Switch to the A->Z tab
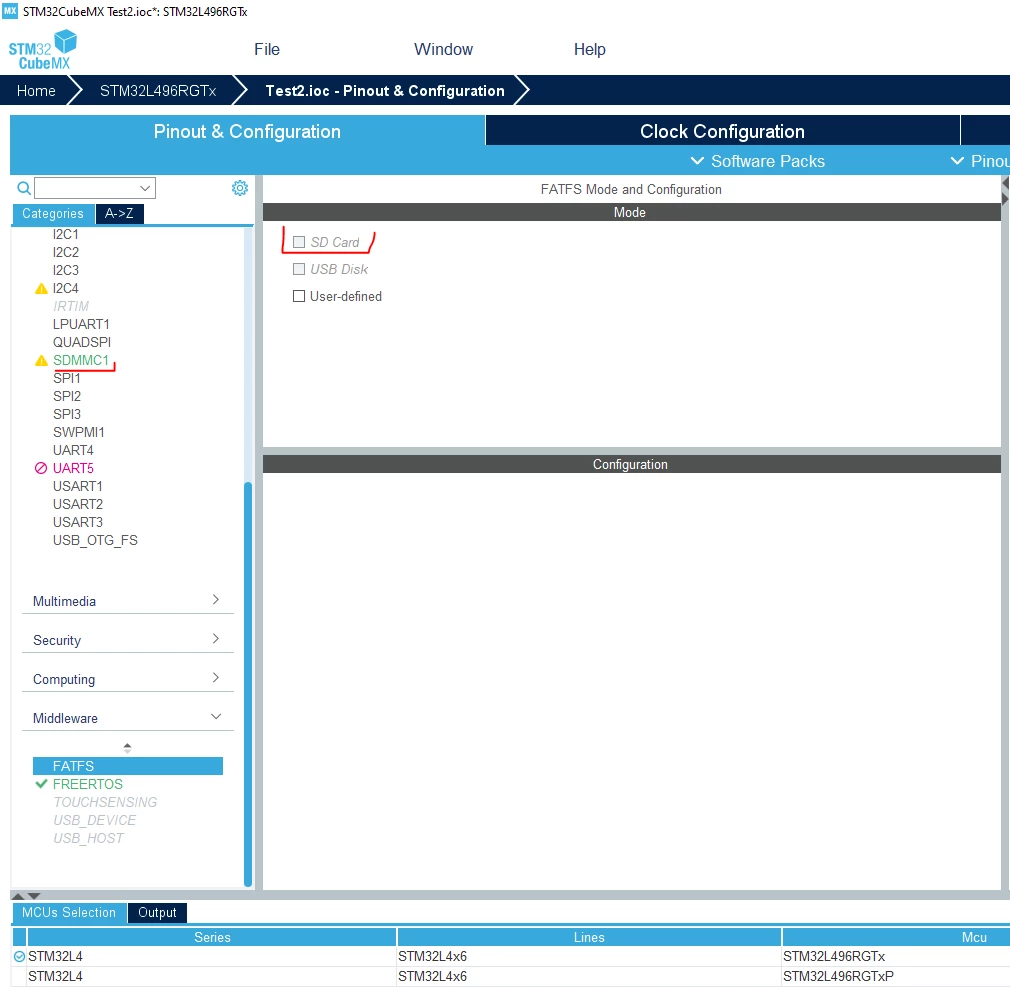 tap(119, 214)
